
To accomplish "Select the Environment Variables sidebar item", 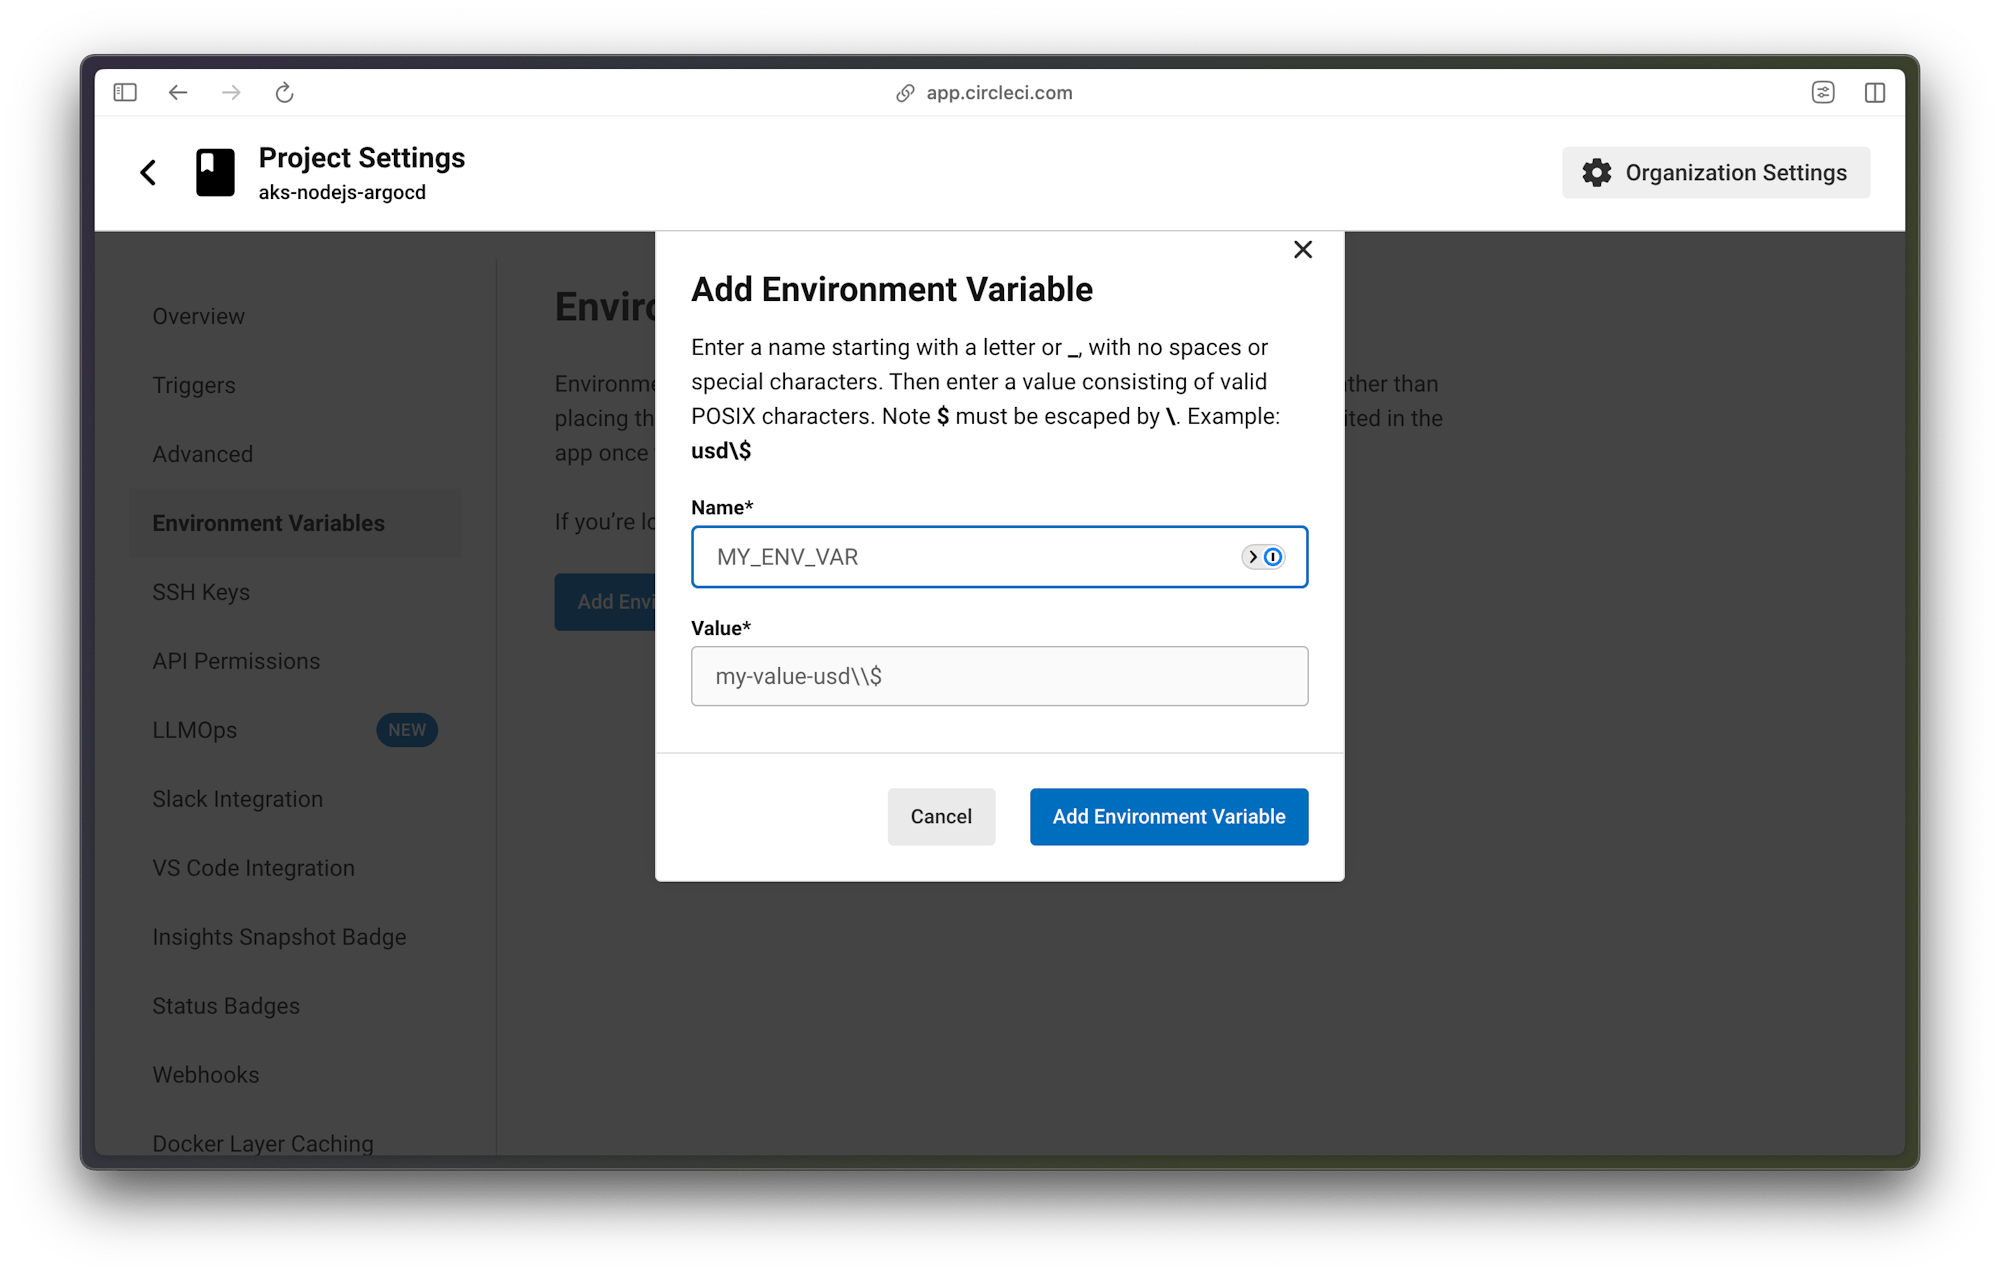I will 267,522.
